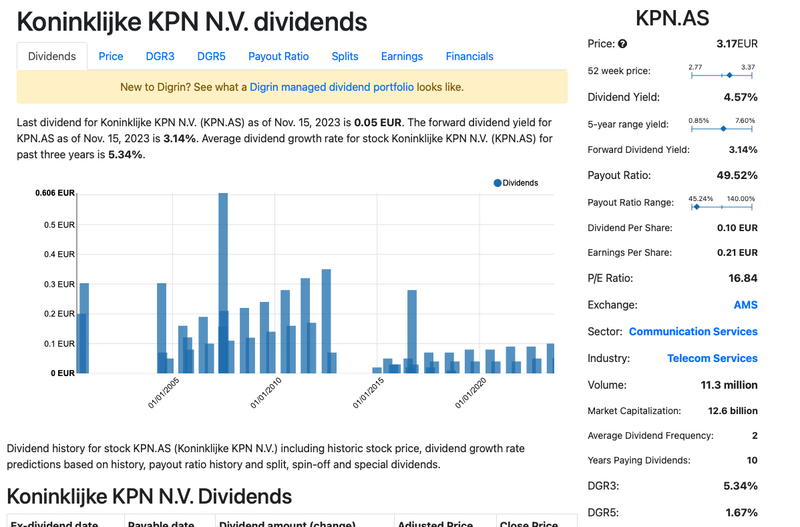Open the Splits tab
Image resolution: width=800 pixels, height=527 pixels.
pyautogui.click(x=345, y=56)
